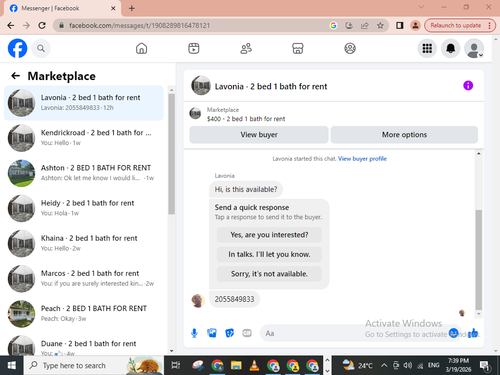Bookmark this page with star

click(380, 25)
